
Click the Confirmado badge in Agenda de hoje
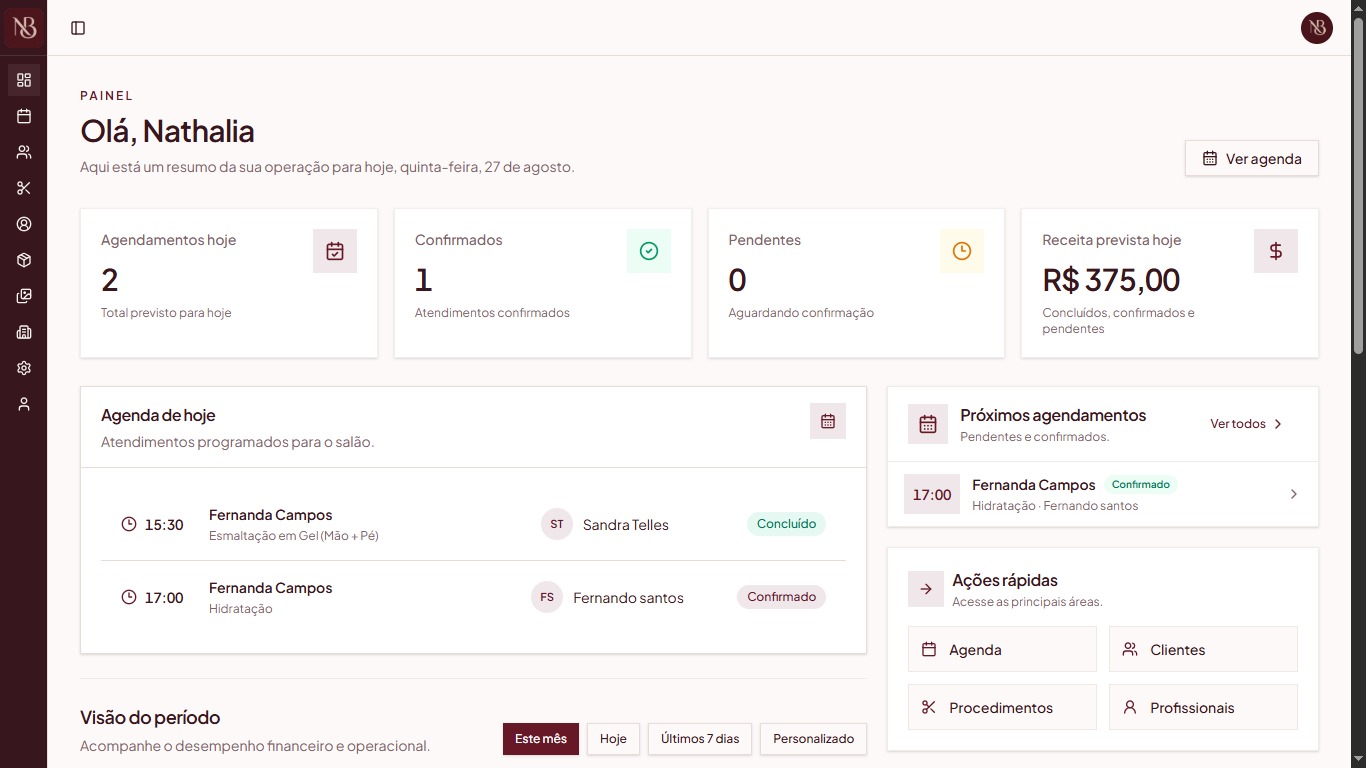pos(781,597)
